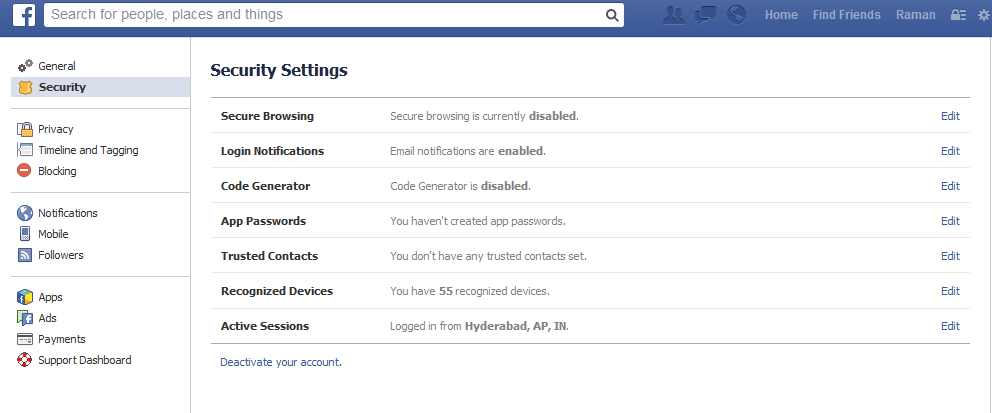The width and height of the screenshot is (992, 413).
Task: Expand Active Sessions Edit link
Action: click(x=950, y=326)
